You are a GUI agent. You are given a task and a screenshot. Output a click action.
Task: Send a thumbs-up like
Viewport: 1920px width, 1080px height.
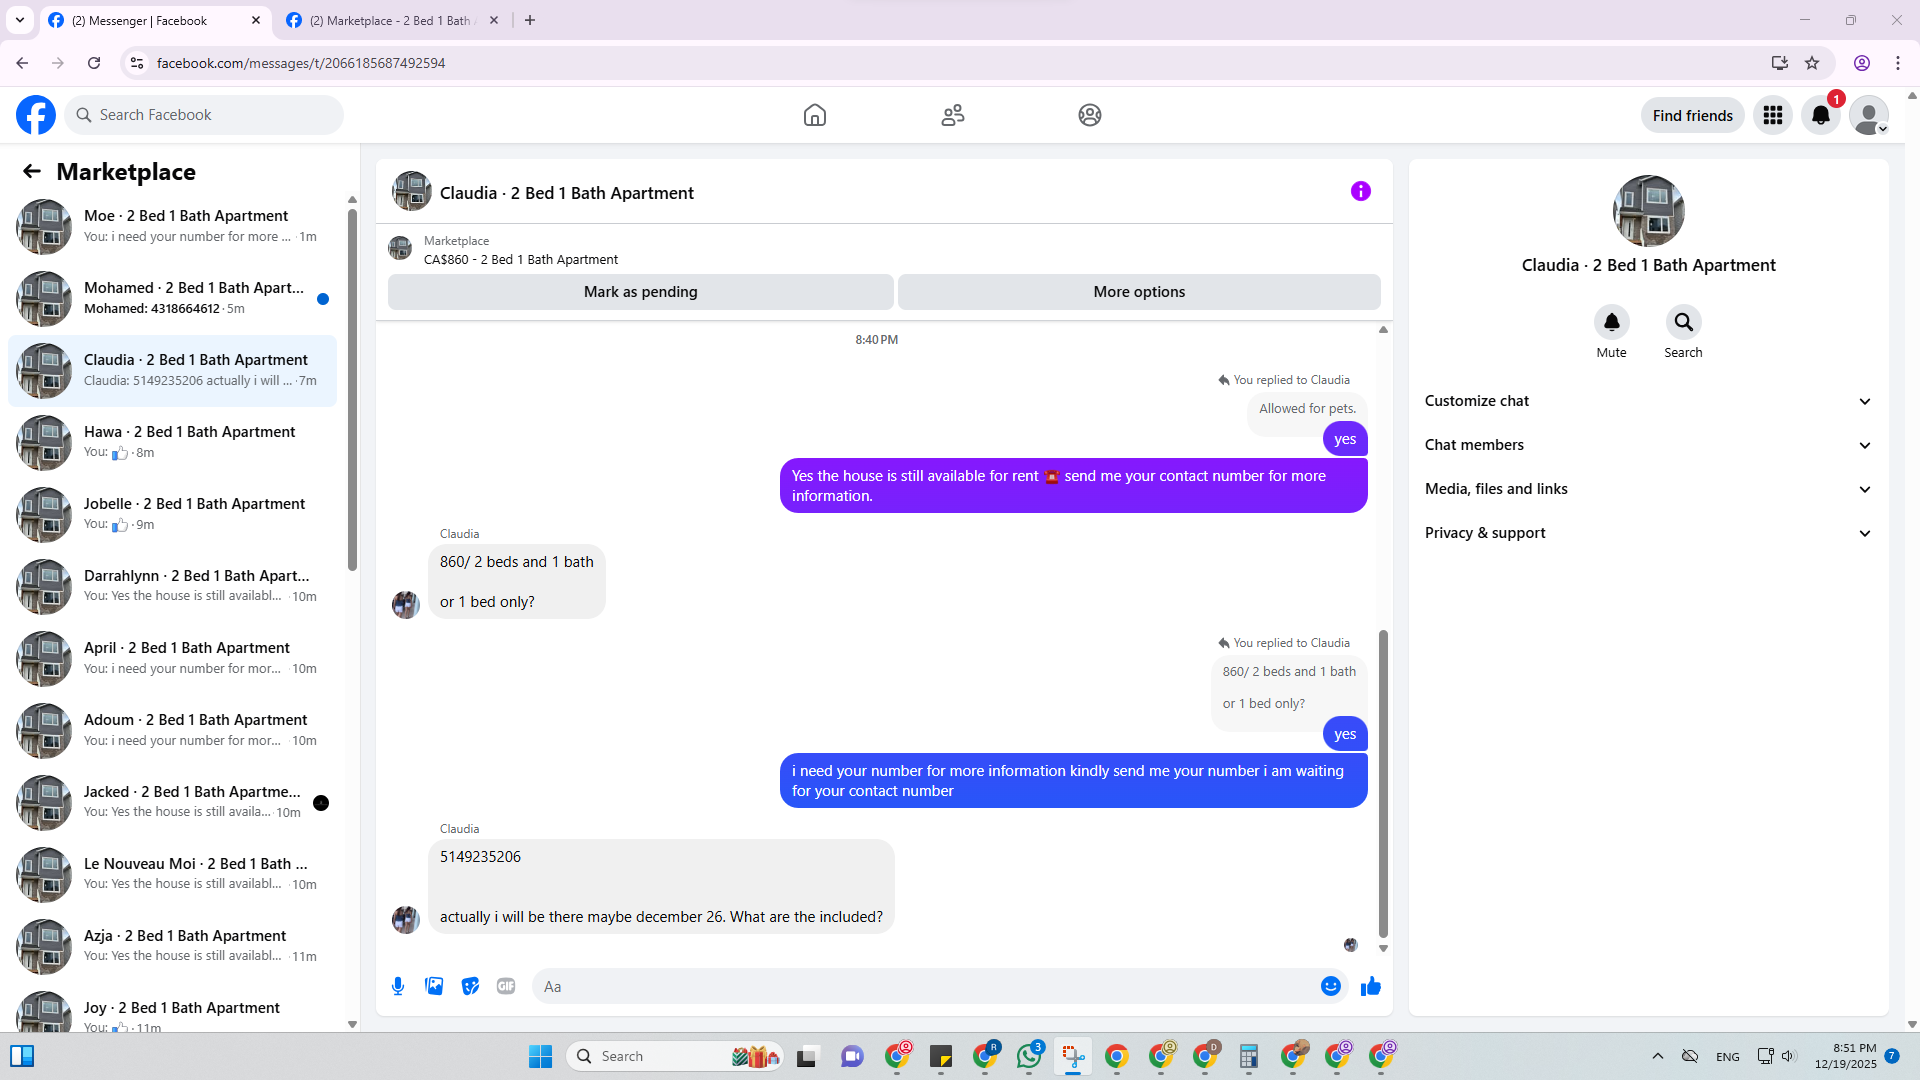(1370, 986)
